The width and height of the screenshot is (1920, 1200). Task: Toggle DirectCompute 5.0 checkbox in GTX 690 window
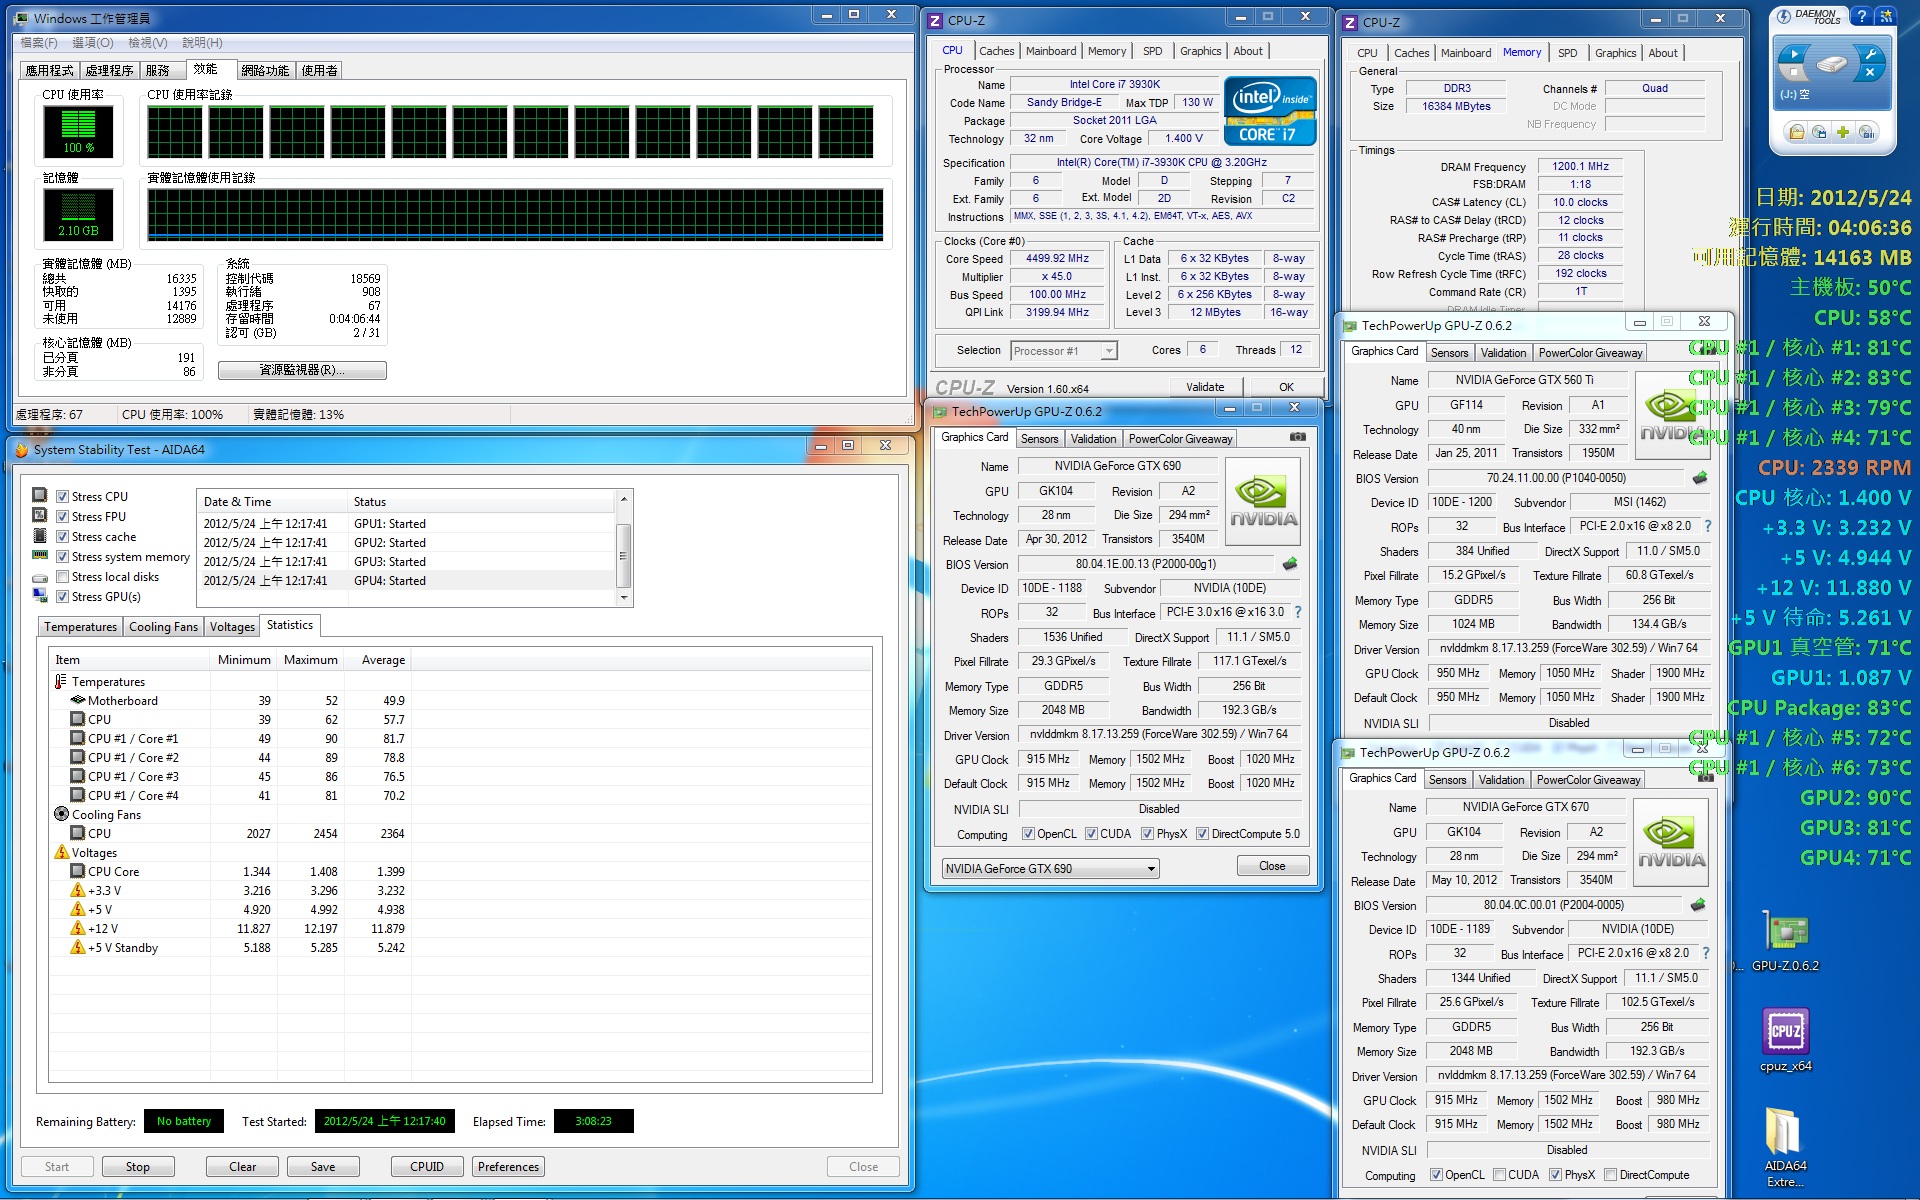coord(1202,834)
